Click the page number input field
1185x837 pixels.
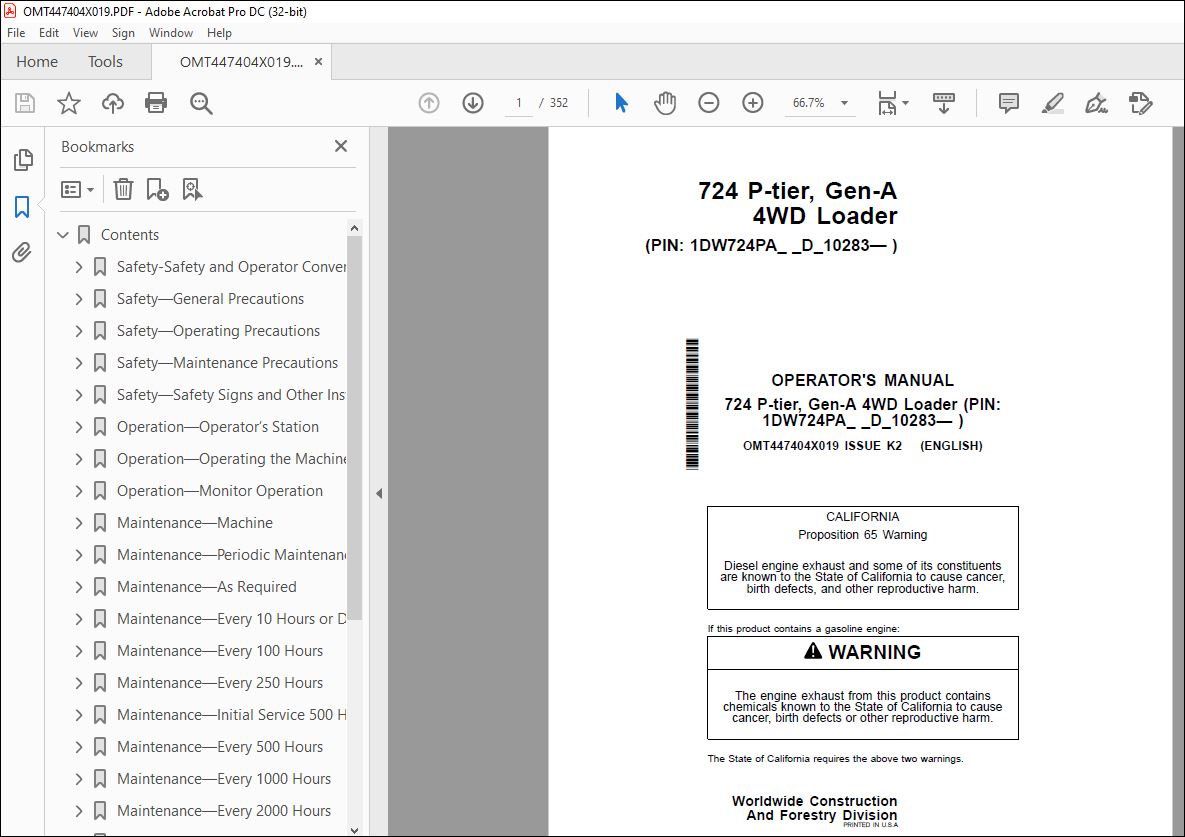click(518, 103)
